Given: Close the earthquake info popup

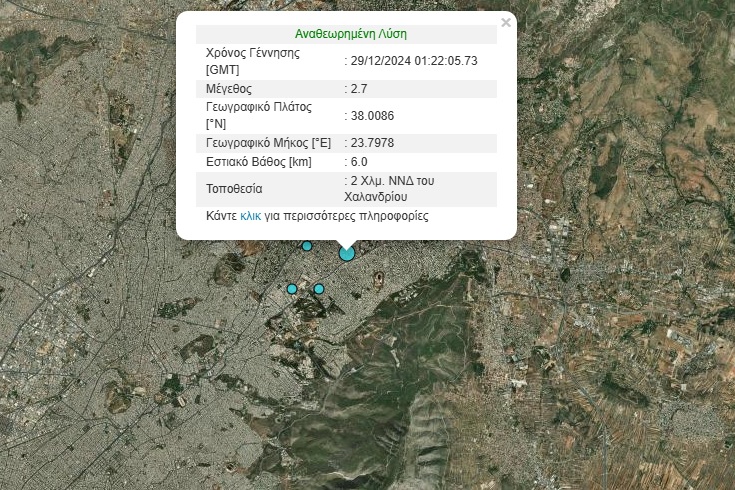Looking at the screenshot, I should 506,23.
